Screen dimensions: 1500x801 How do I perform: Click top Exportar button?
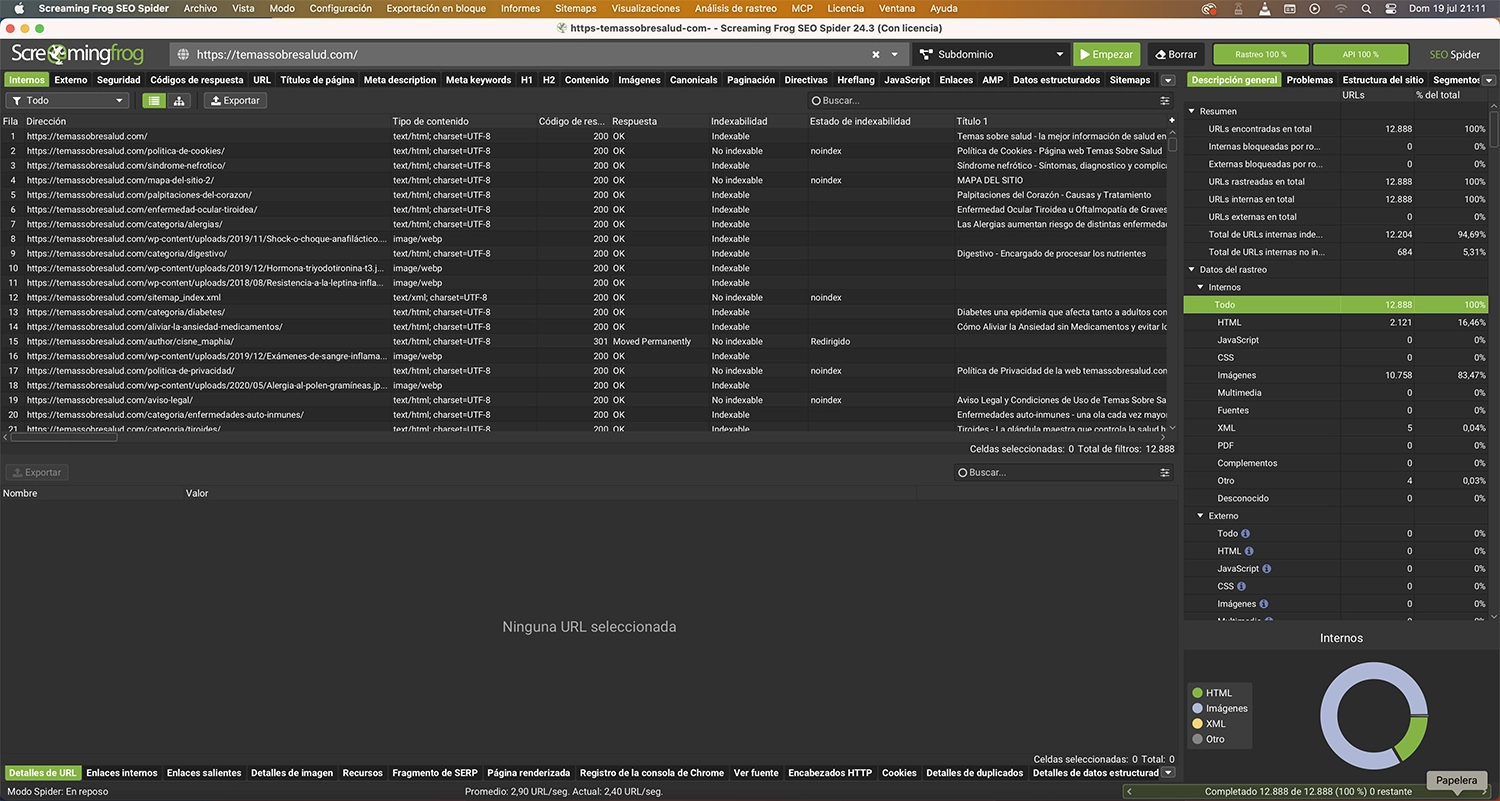[x=235, y=100]
